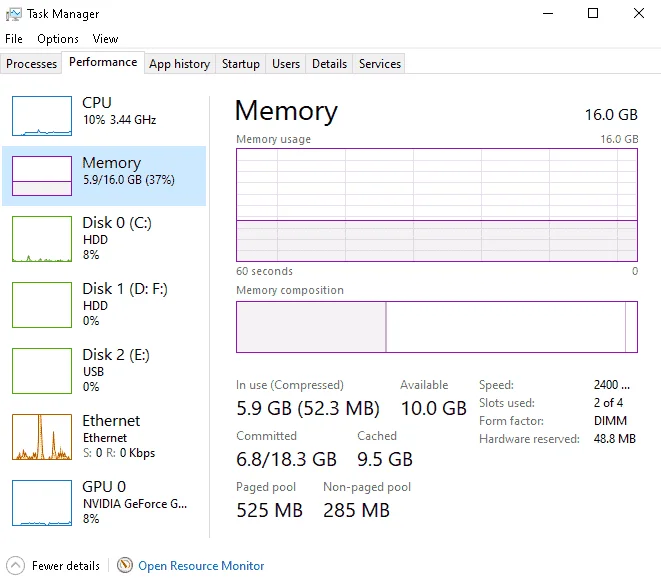The image size is (661, 585).
Task: Click the 'DIMM' form factor value
Action: click(610, 421)
